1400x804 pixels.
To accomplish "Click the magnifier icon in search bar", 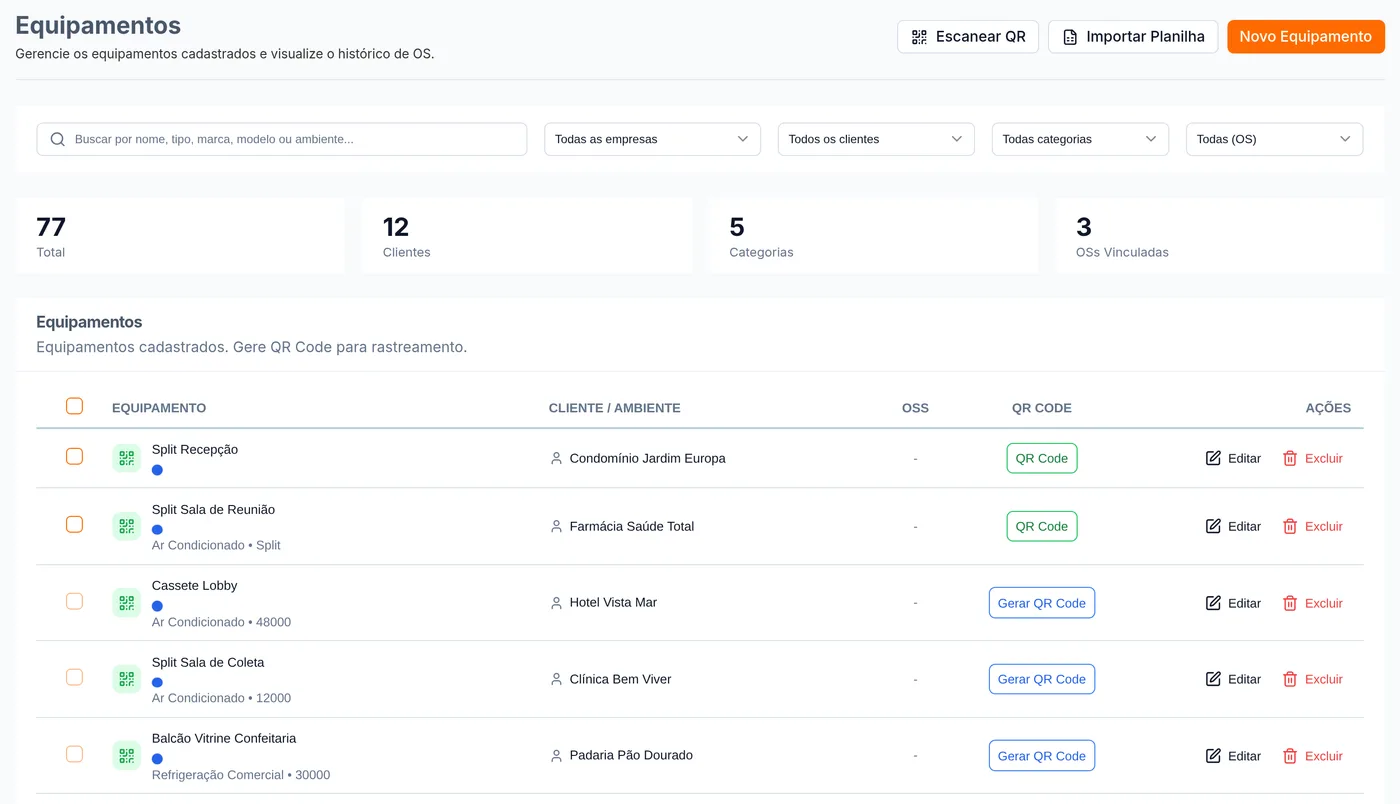I will click(58, 139).
